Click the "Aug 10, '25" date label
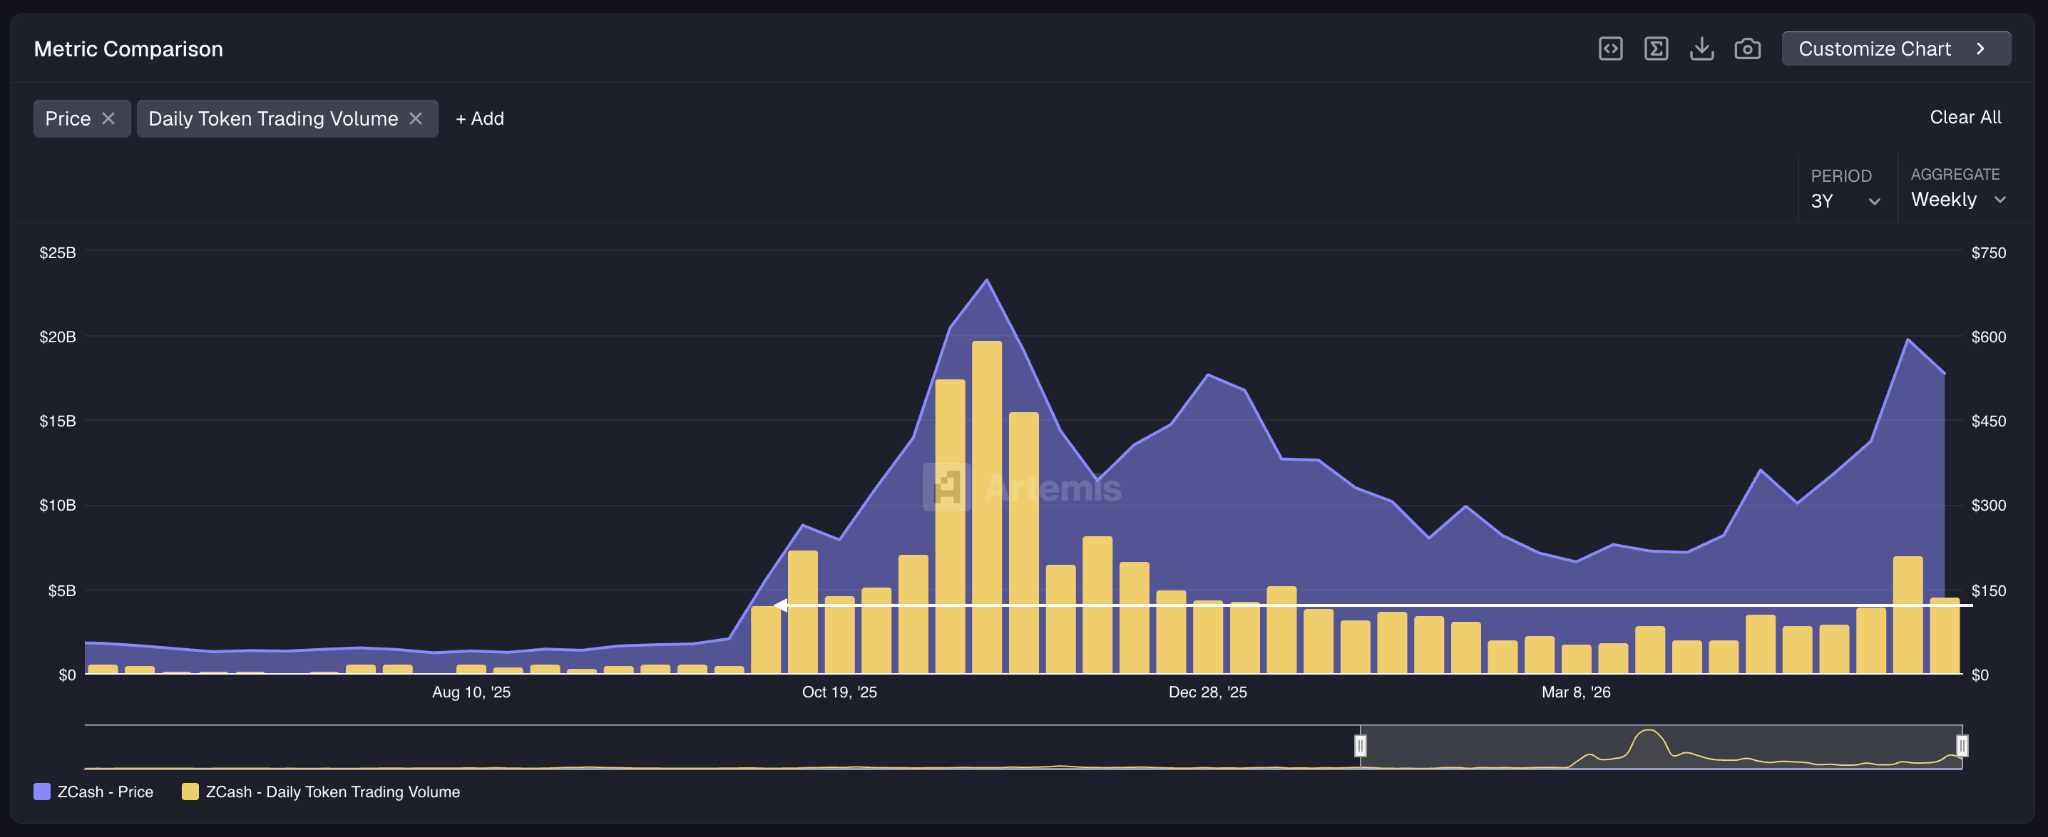The image size is (2048, 837). click(471, 692)
